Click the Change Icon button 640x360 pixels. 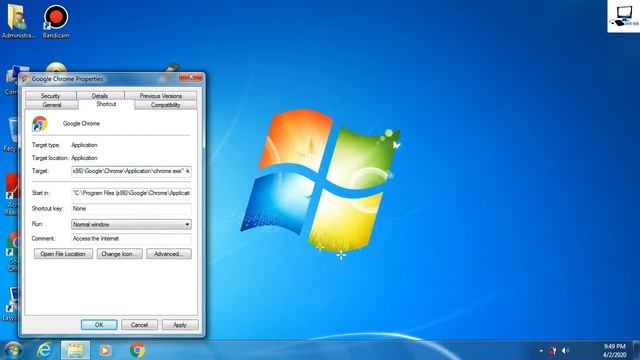click(x=120, y=254)
